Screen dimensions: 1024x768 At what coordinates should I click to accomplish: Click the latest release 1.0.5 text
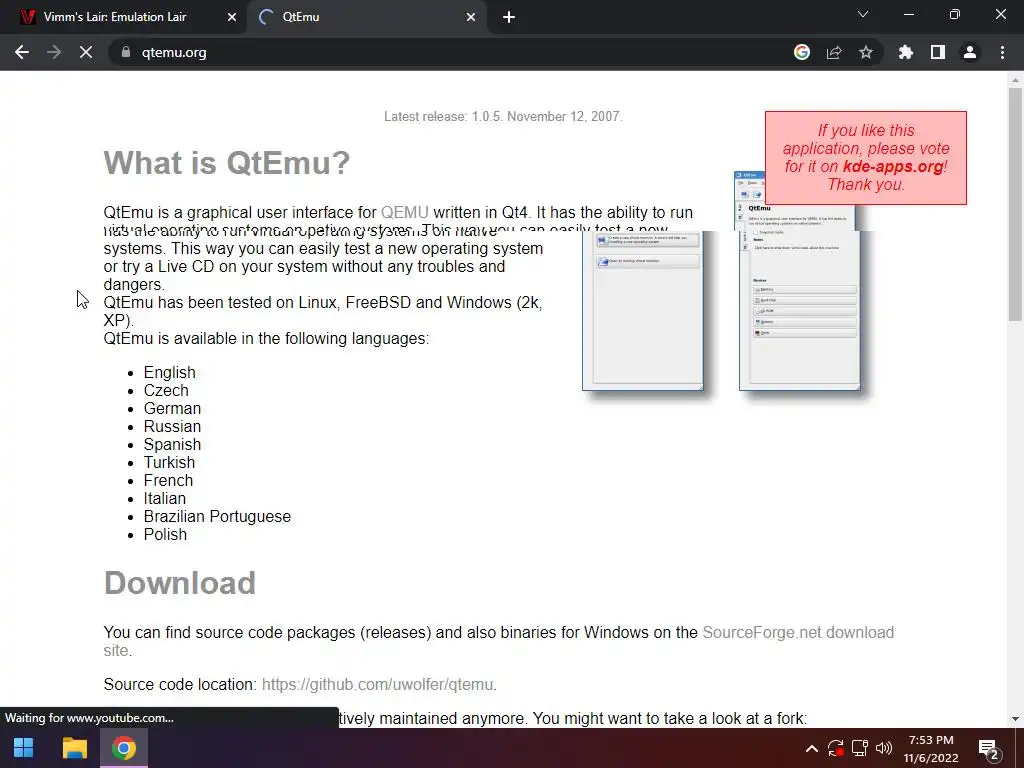(503, 116)
